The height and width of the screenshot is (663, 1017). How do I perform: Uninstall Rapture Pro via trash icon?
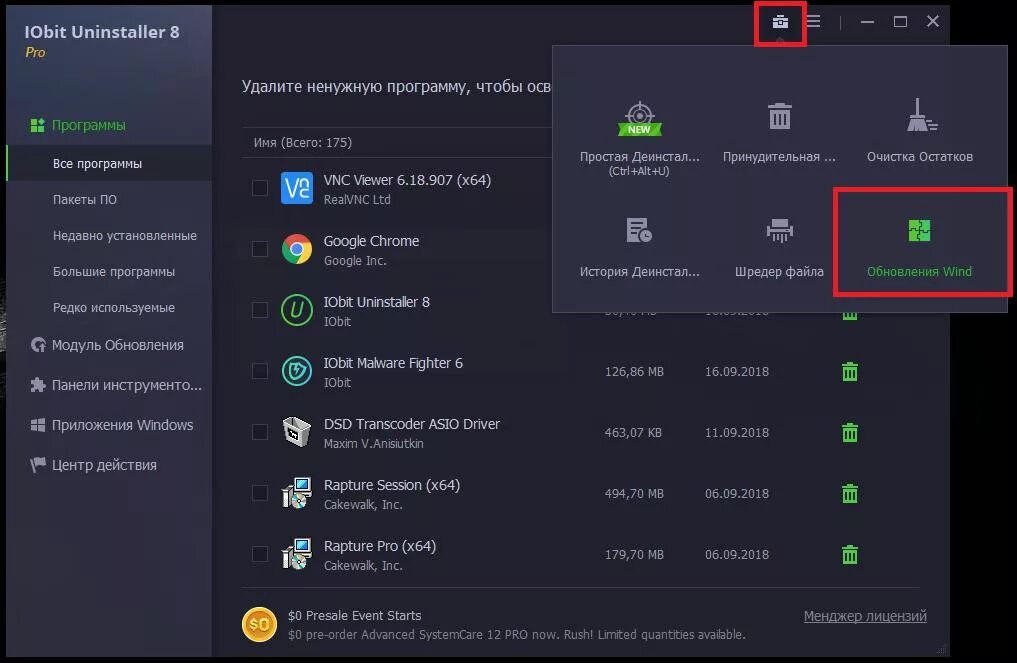click(x=850, y=555)
